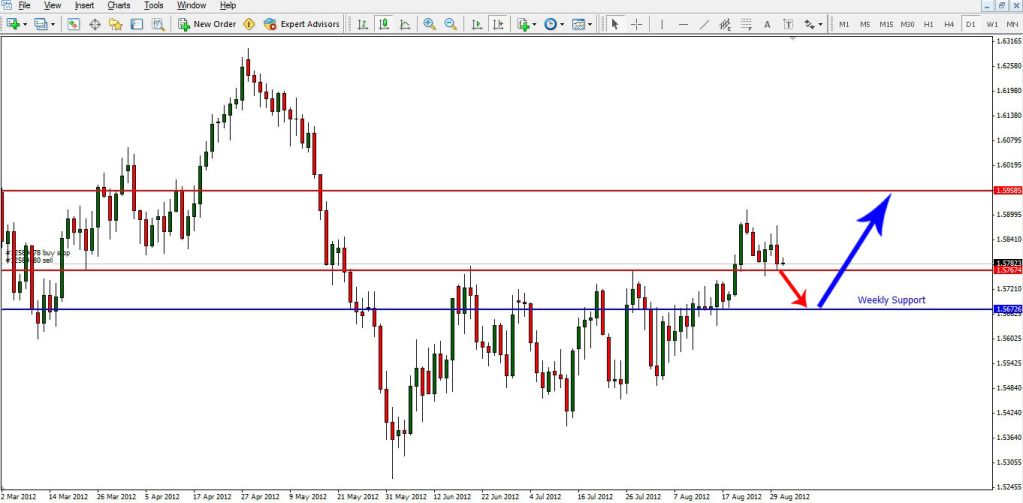The width and height of the screenshot is (1023, 503).
Task: Select the Weekly Support text label
Action: [891, 300]
